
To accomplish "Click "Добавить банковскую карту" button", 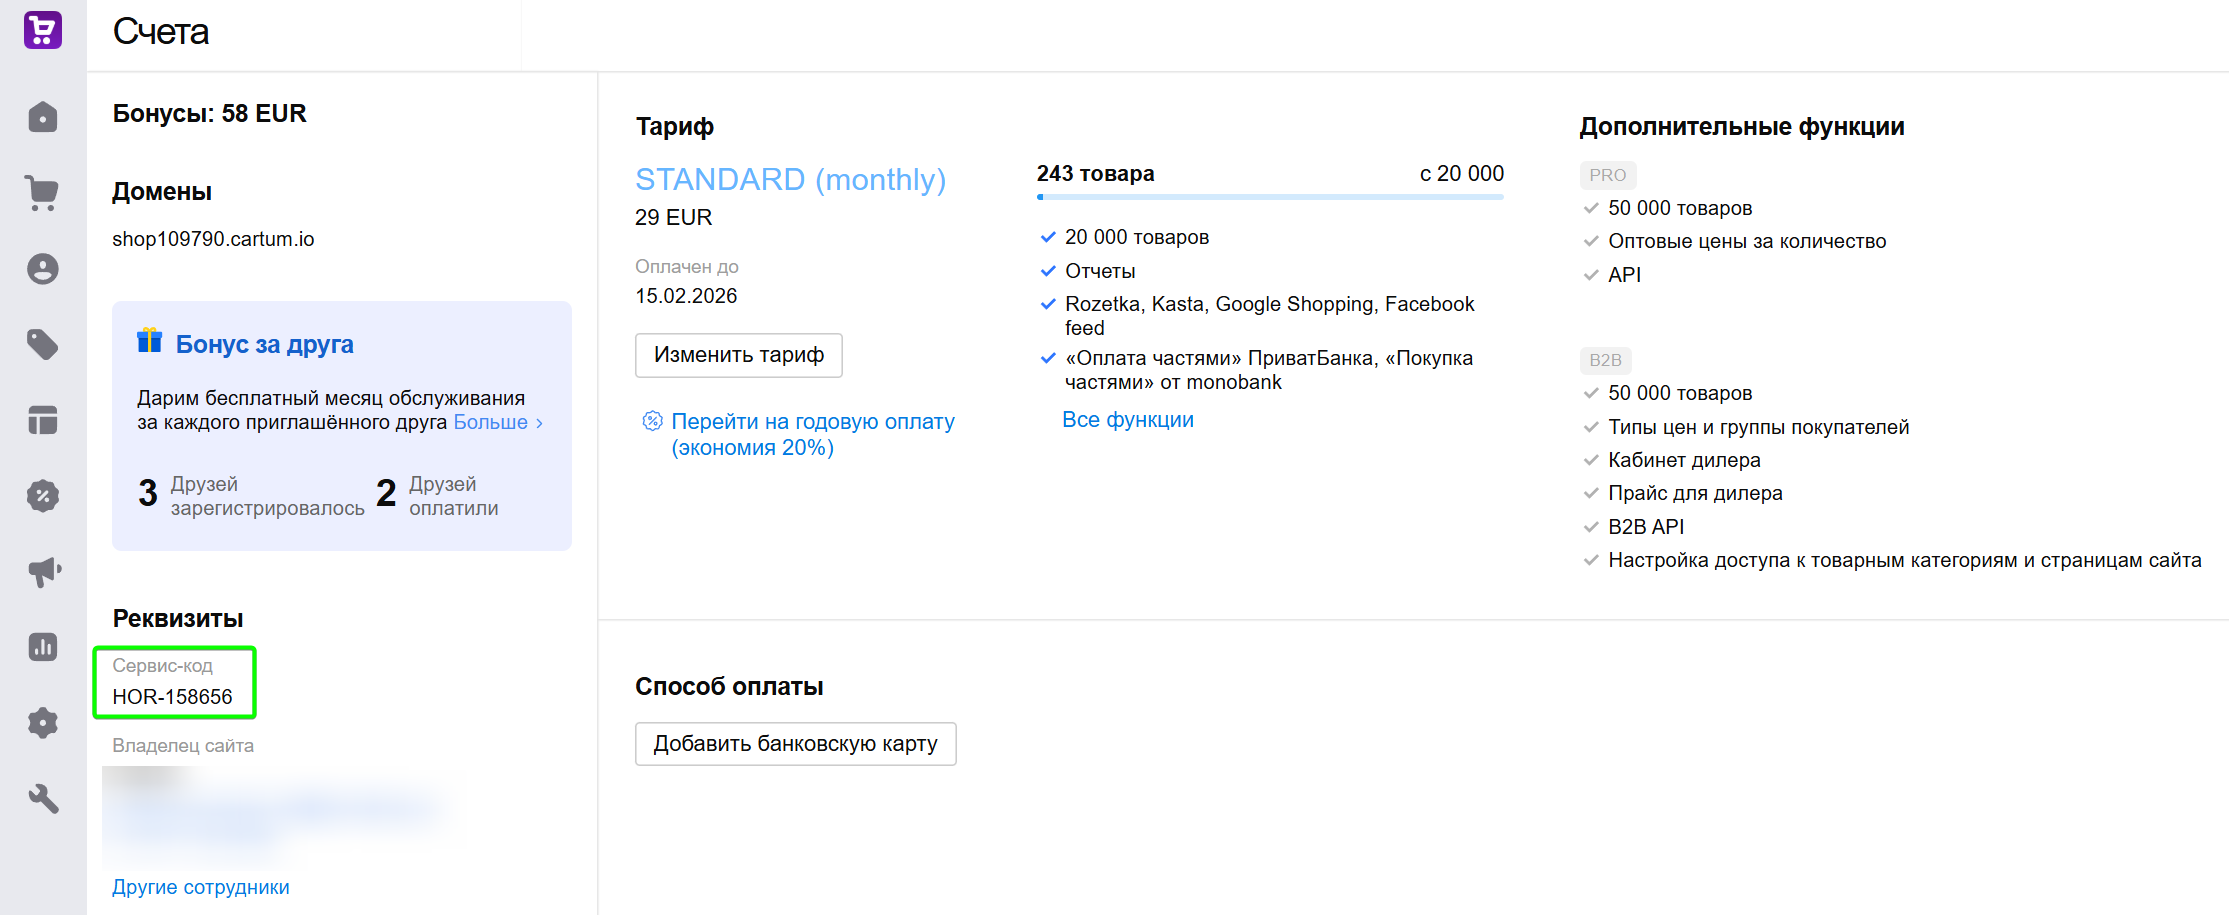I will click(795, 744).
